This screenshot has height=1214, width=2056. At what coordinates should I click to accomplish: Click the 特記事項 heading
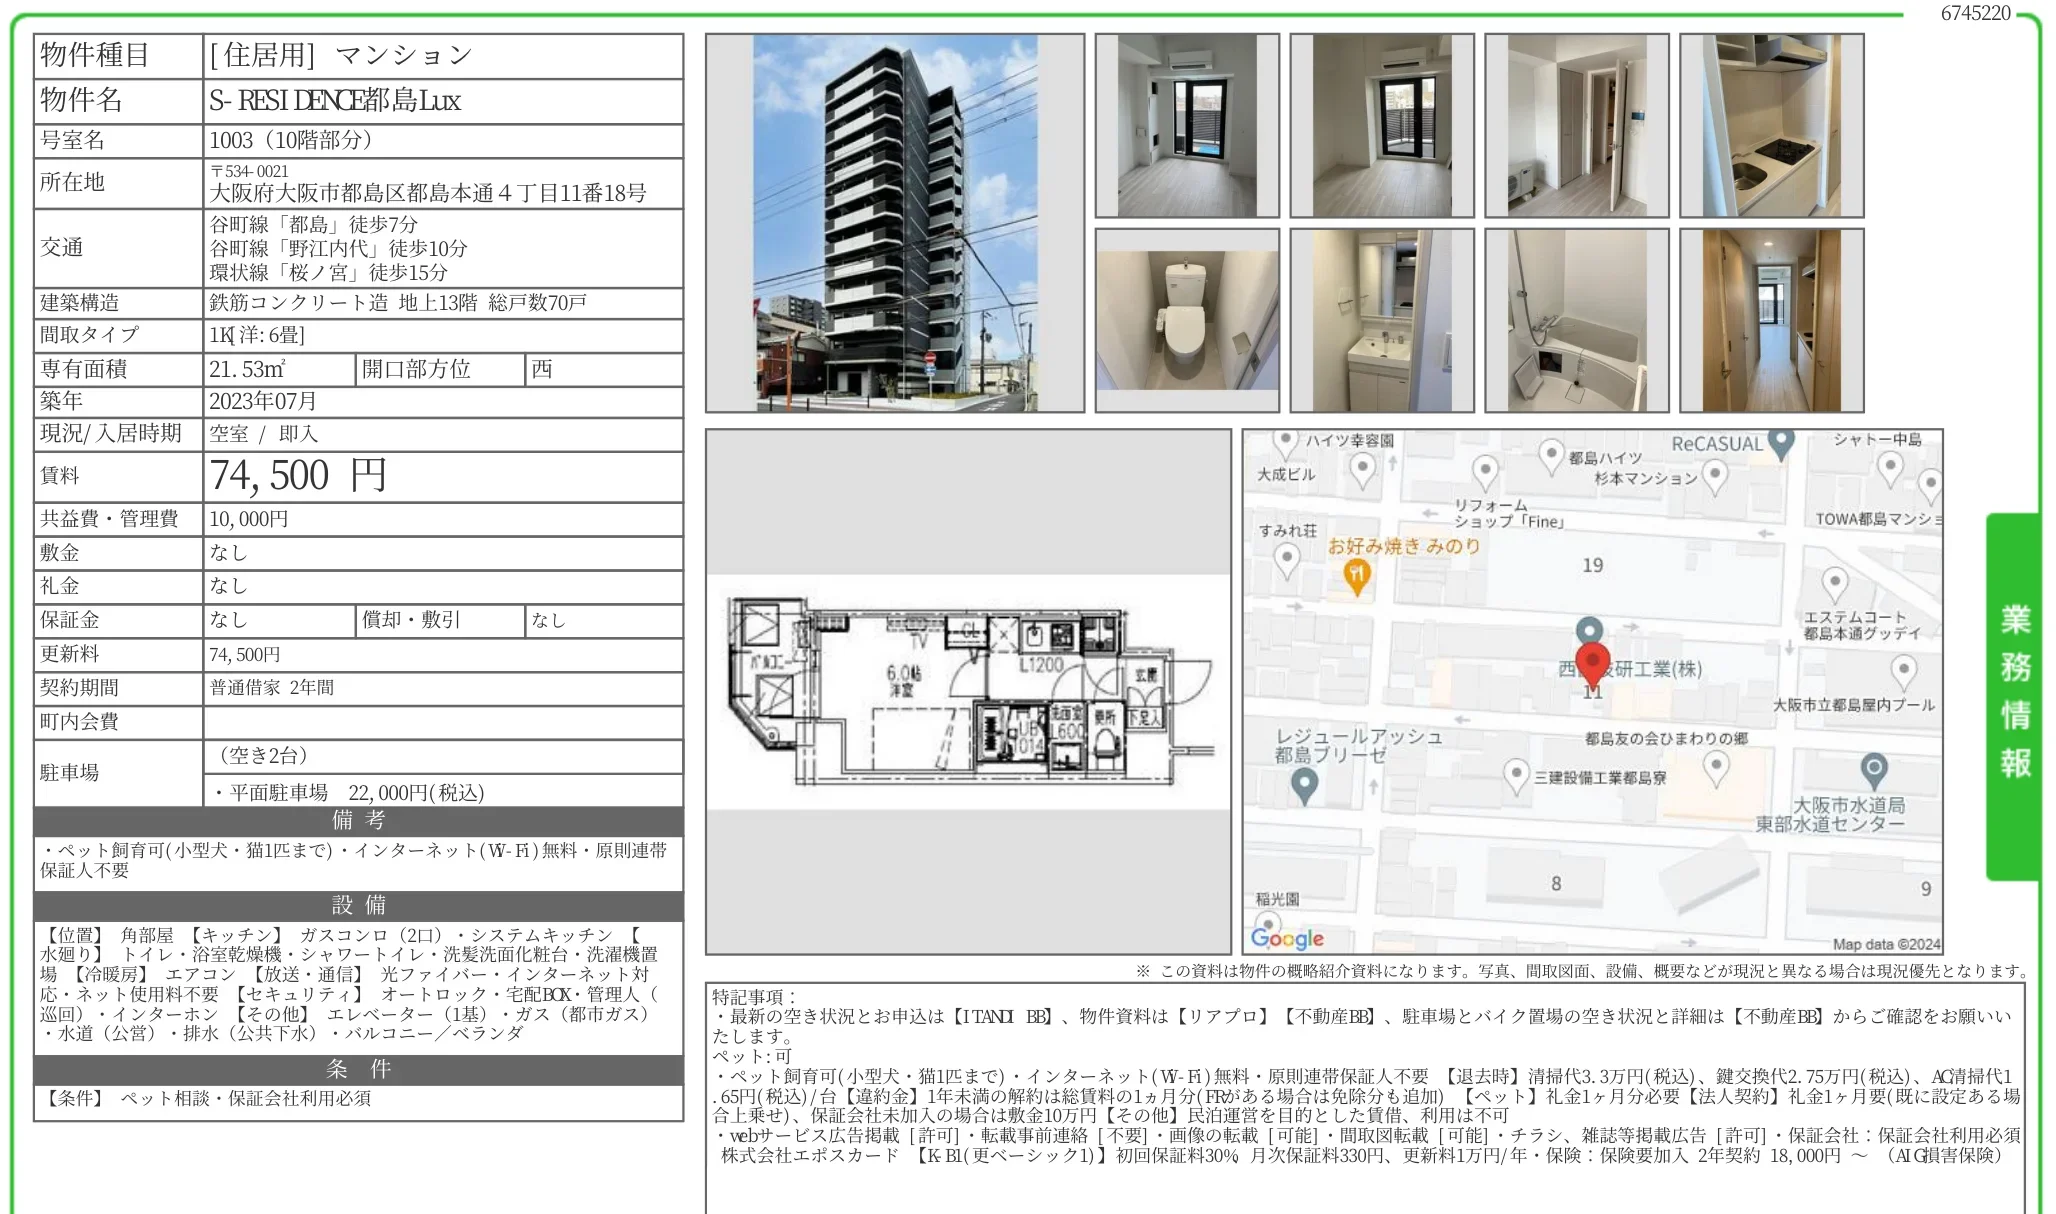pyautogui.click(x=754, y=997)
